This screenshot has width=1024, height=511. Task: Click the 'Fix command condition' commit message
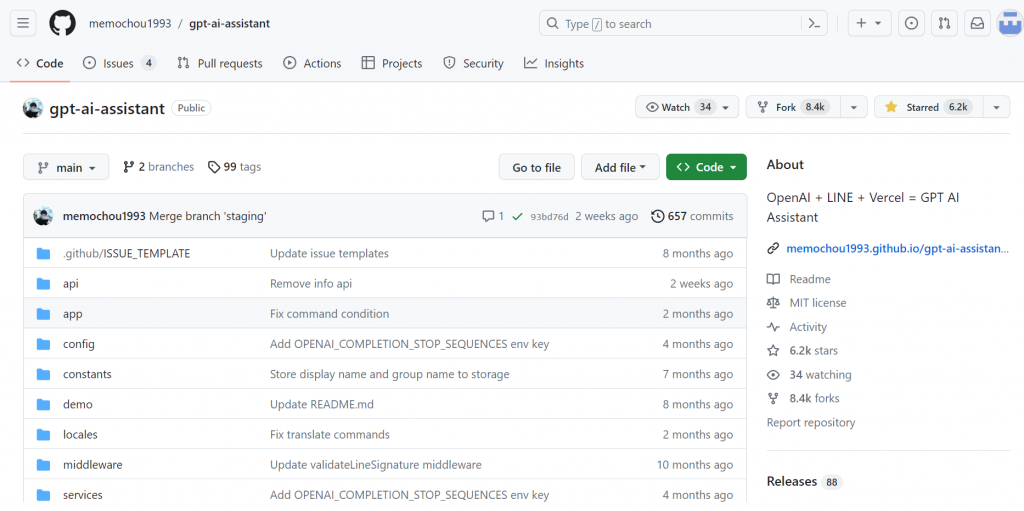point(330,314)
